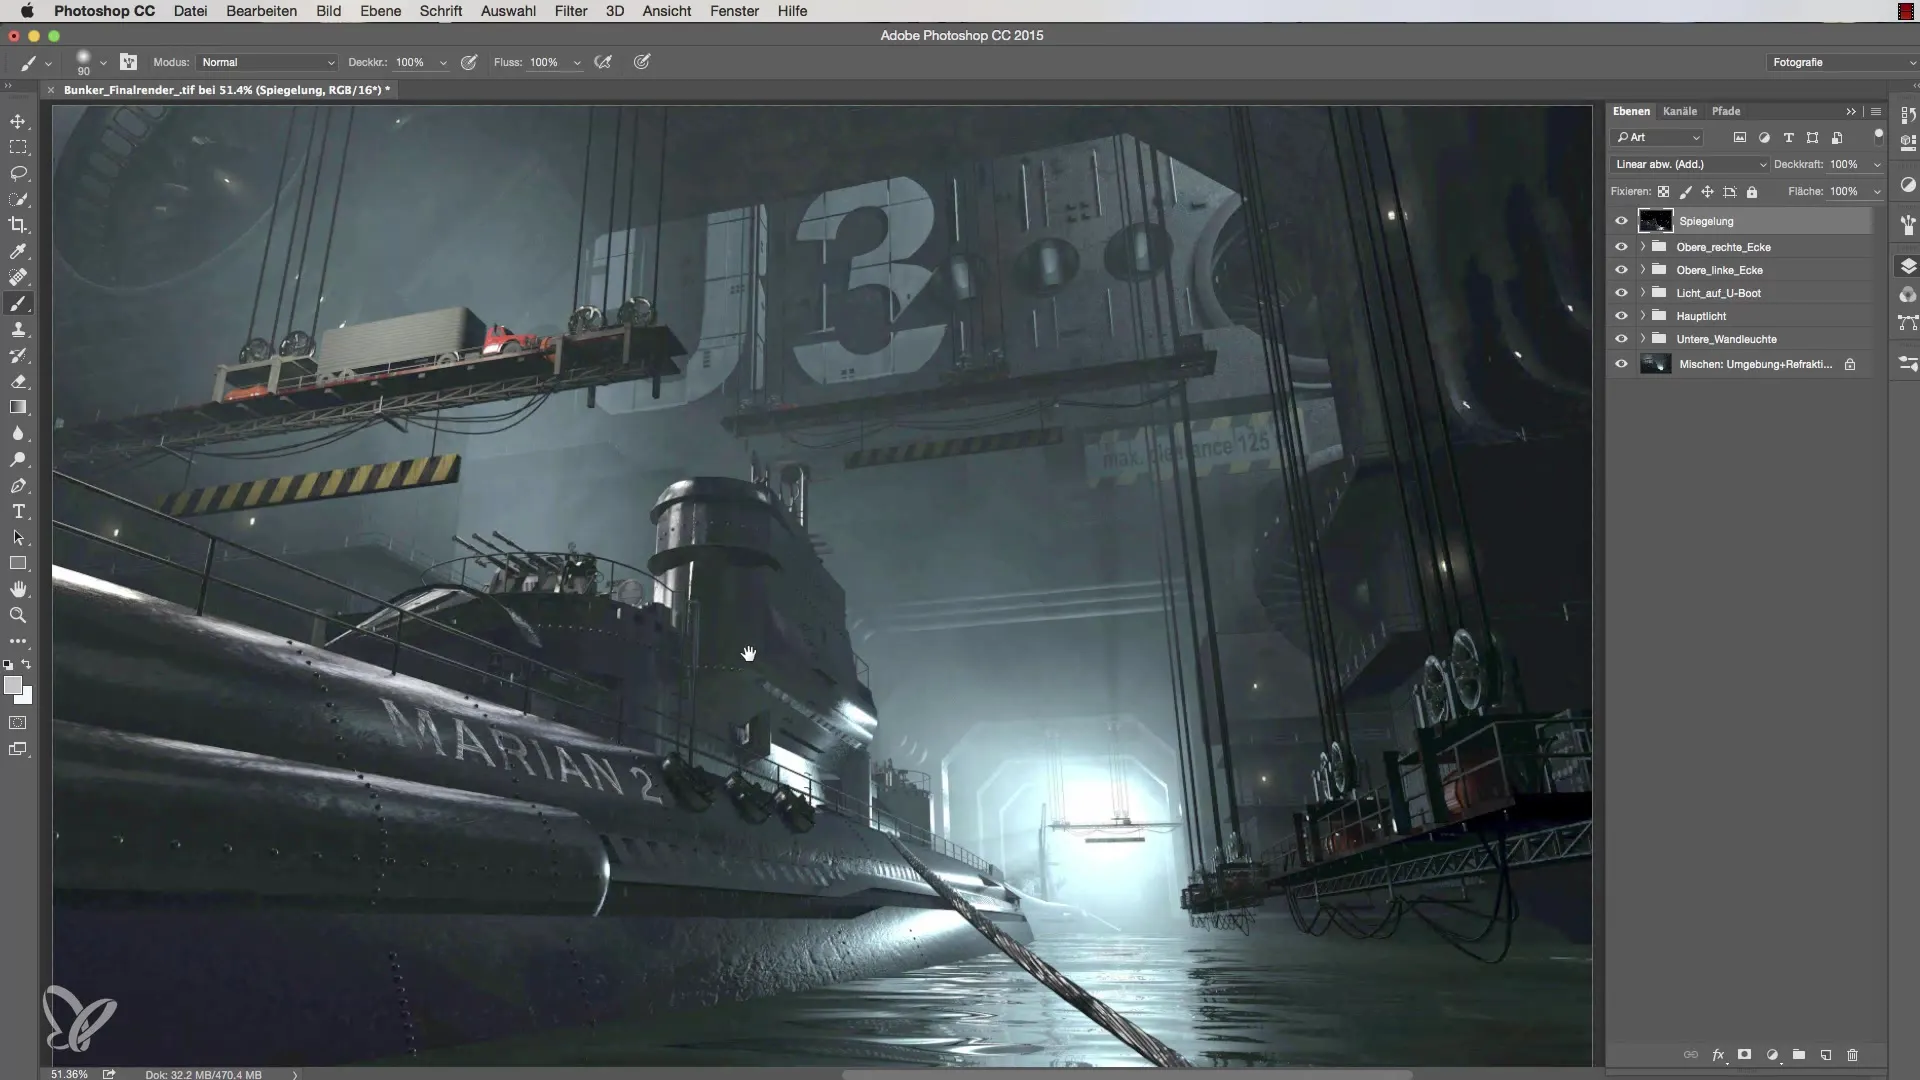Screen dimensions: 1920x1080
Task: Select the History Brush tool
Action: (x=18, y=355)
